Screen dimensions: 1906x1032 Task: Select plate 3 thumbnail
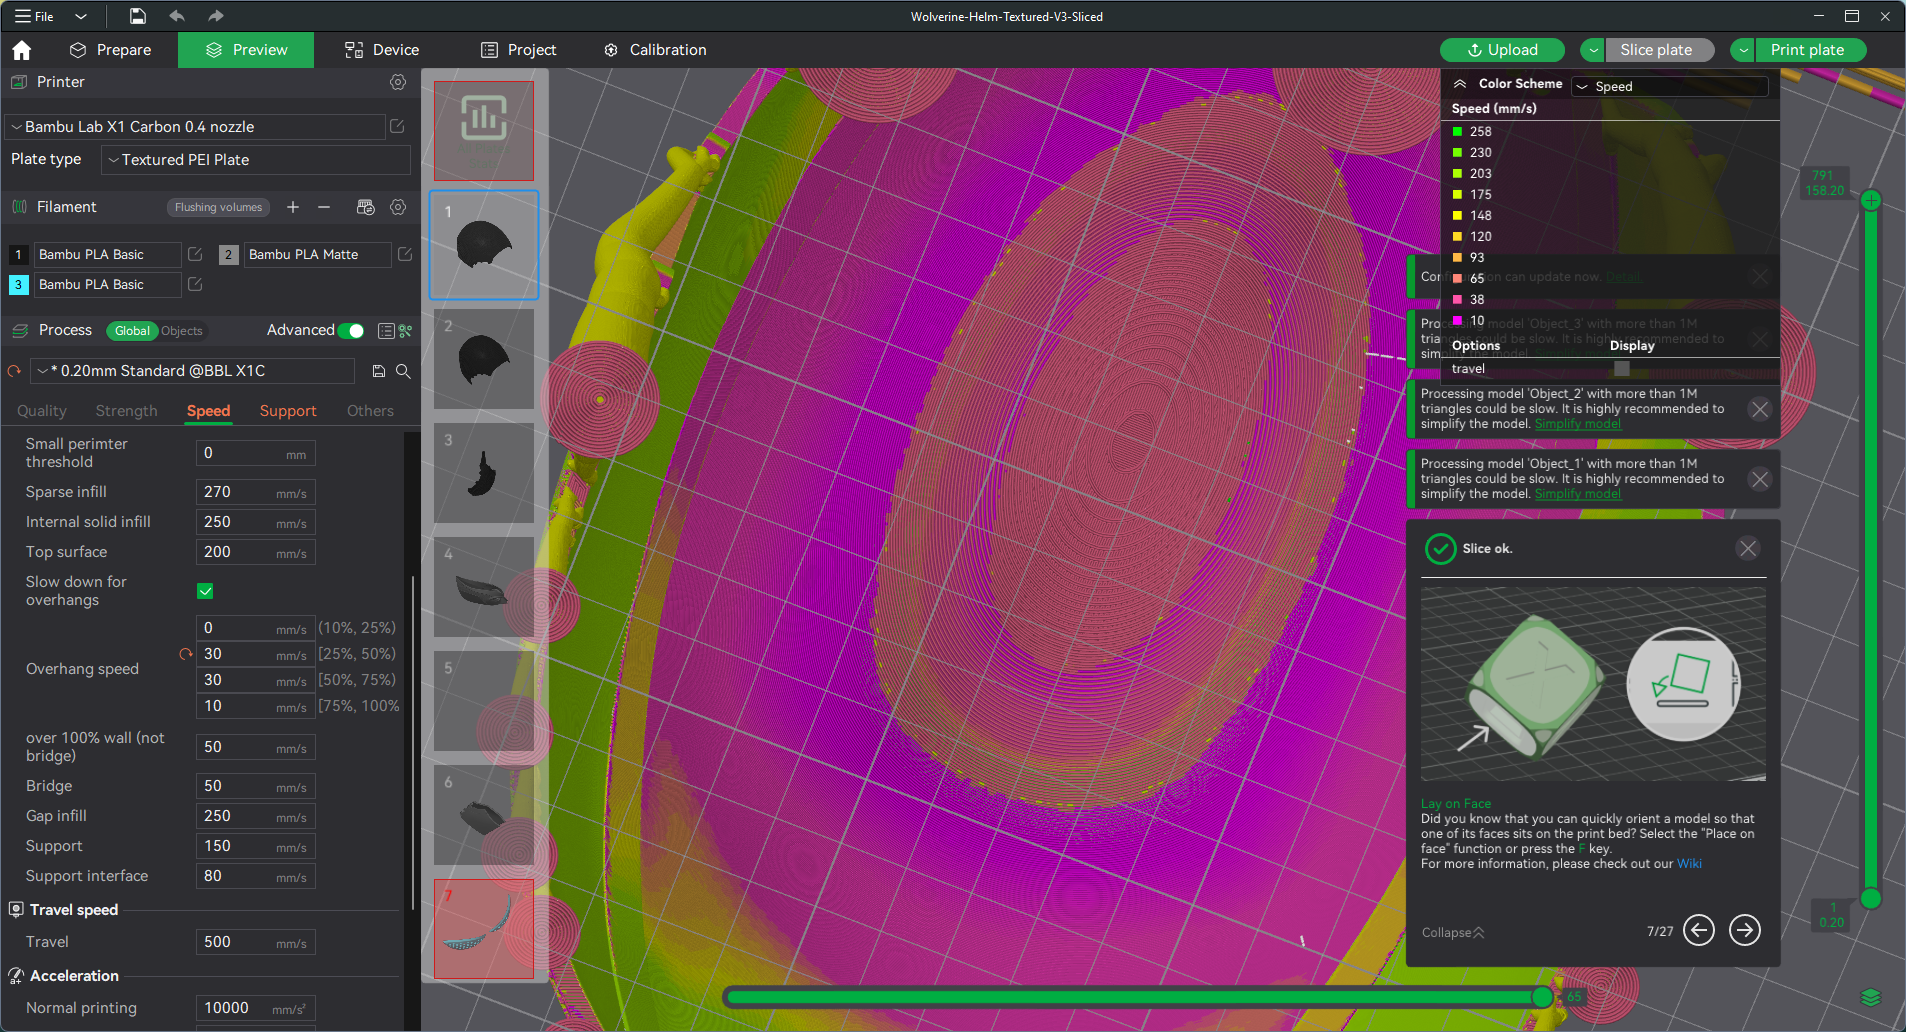click(484, 473)
